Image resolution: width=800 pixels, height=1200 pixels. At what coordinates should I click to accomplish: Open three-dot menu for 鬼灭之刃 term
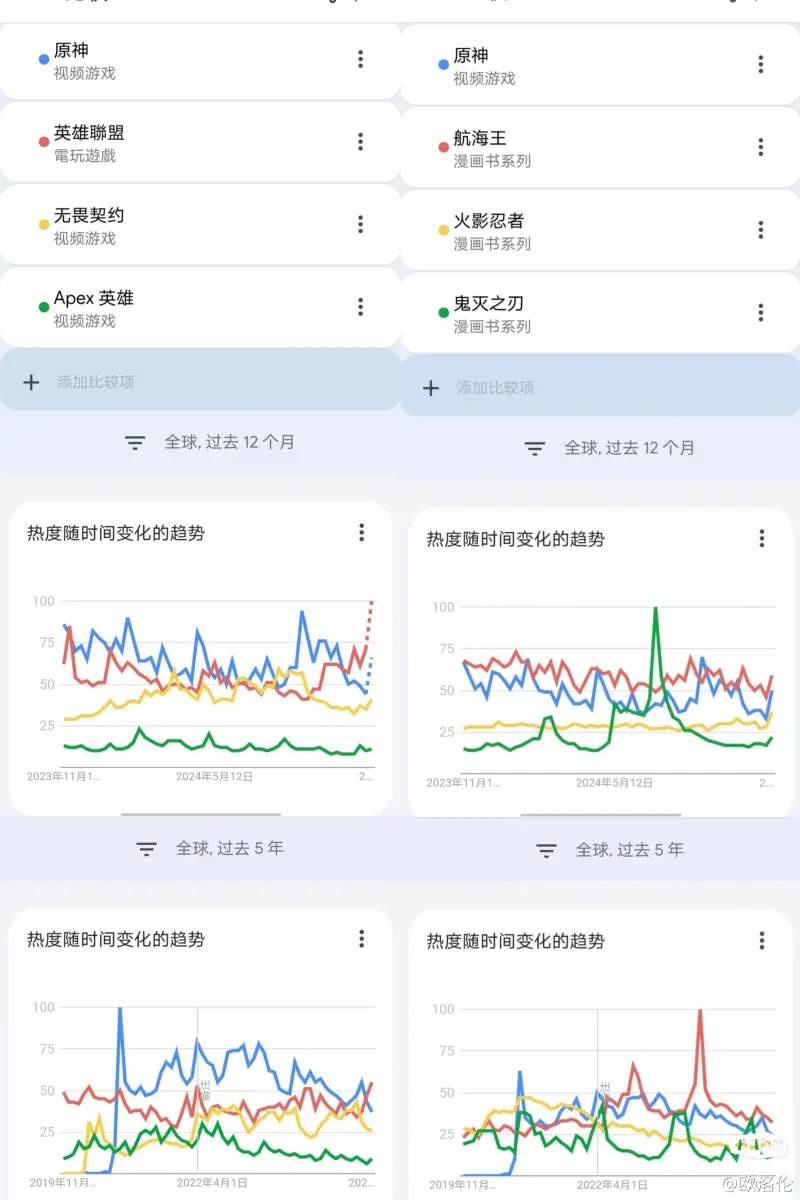pos(761,313)
